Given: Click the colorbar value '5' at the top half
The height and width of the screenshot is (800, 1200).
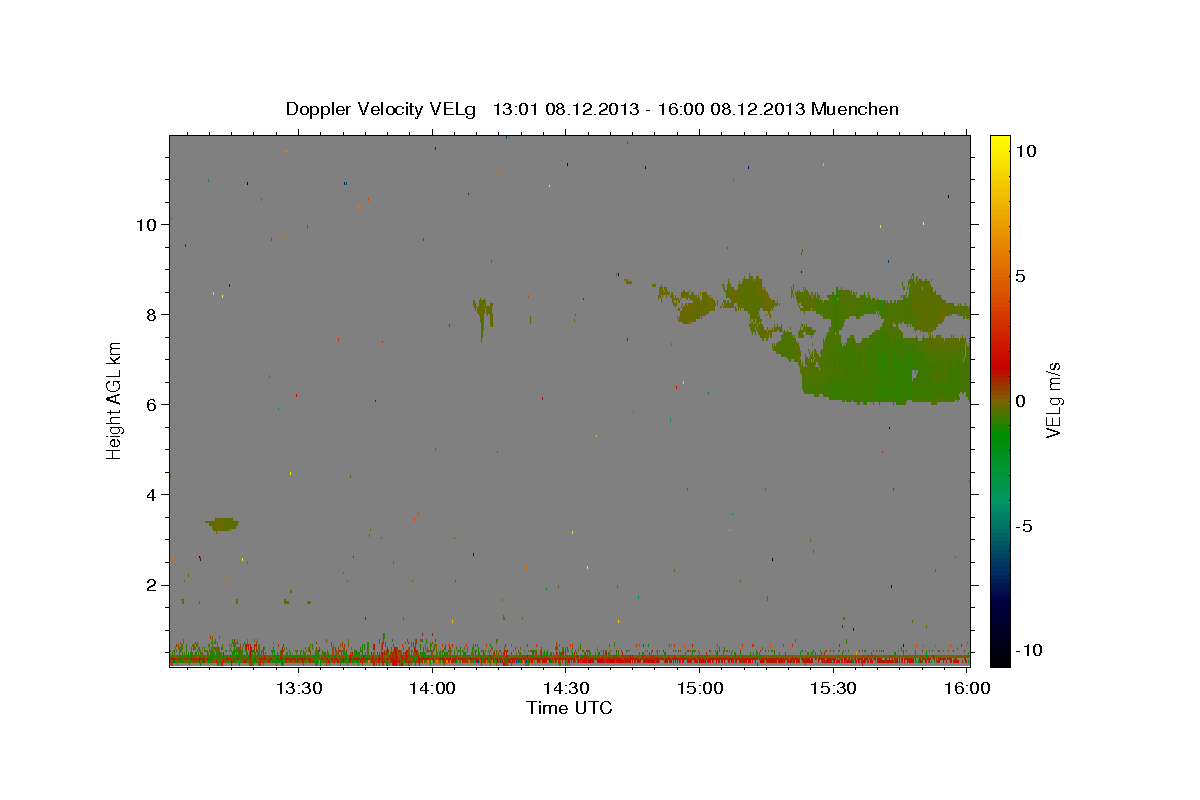Looking at the screenshot, I should coord(1020,276).
